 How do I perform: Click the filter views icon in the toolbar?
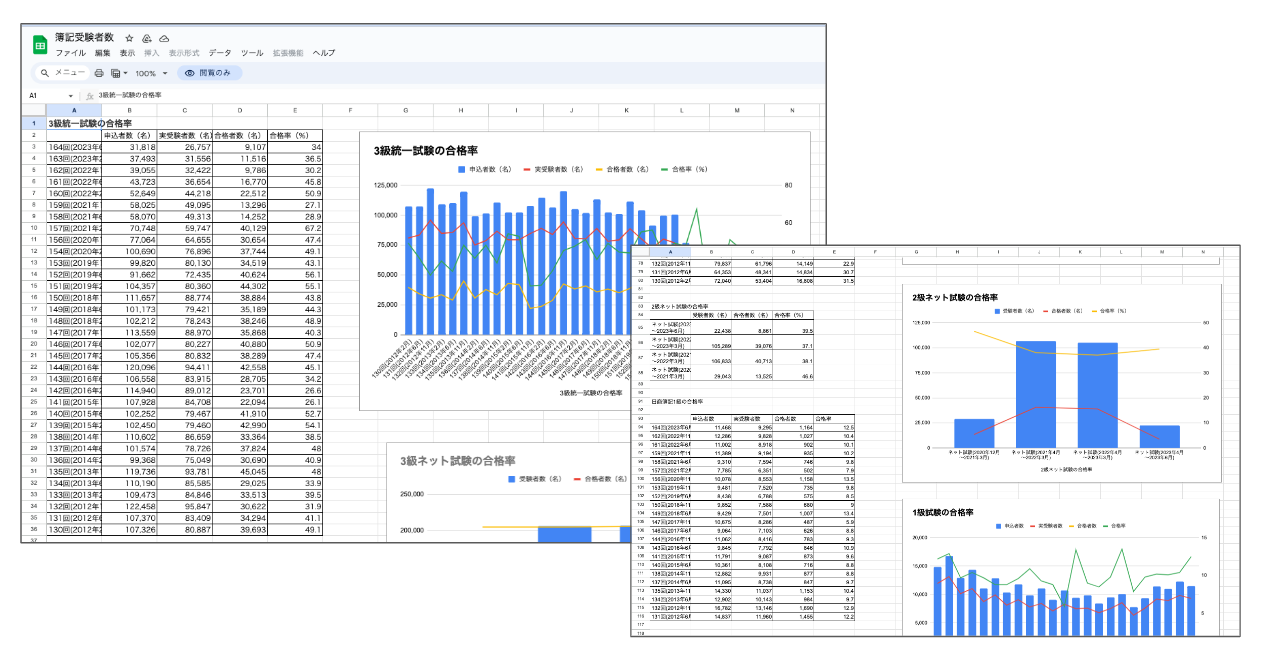coord(115,73)
